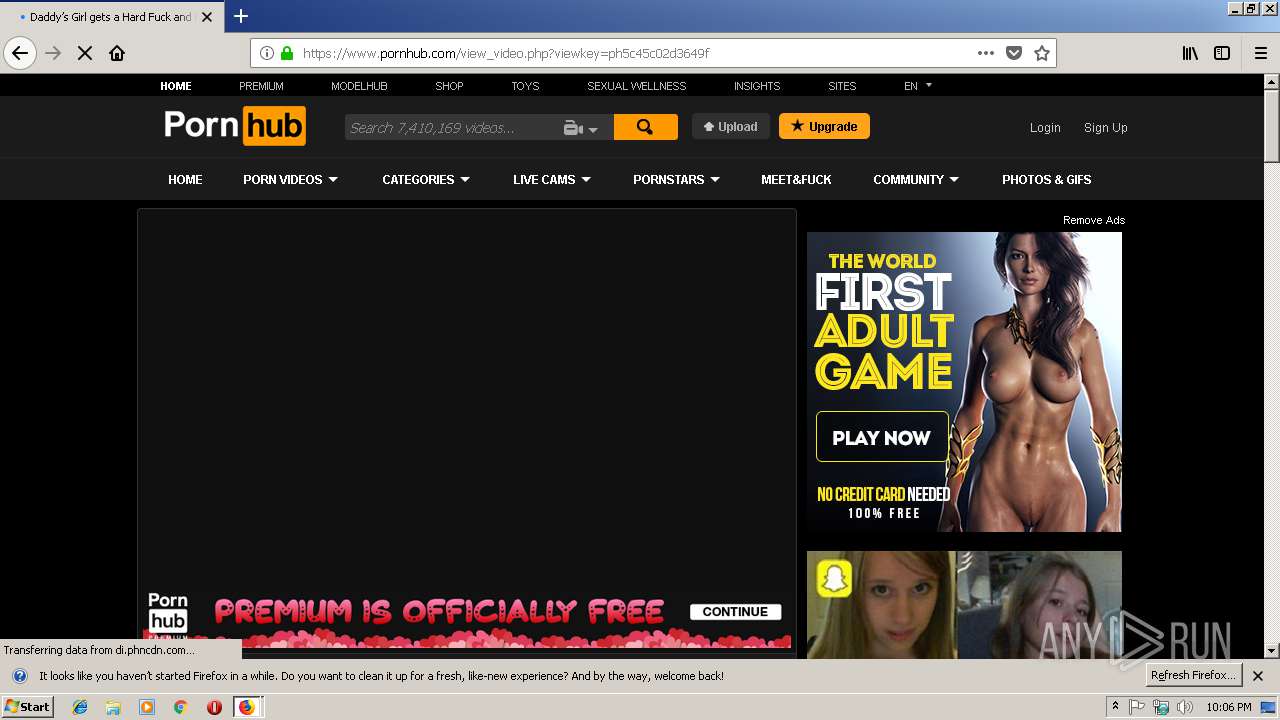
Task: Stop loading the page with the X button
Action: pyautogui.click(x=85, y=53)
